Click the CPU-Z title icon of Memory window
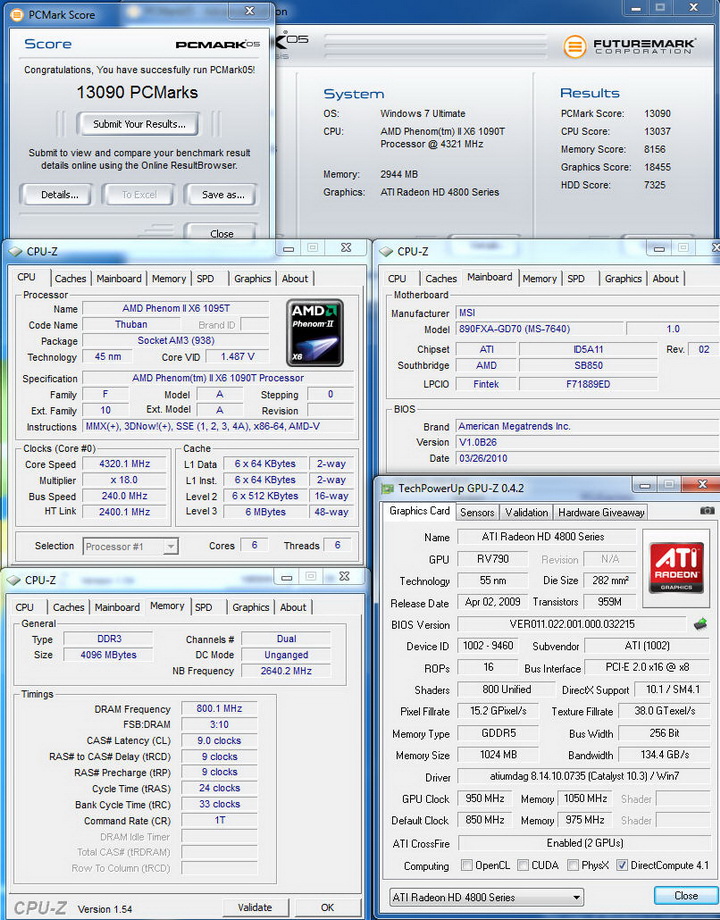 click(13, 580)
